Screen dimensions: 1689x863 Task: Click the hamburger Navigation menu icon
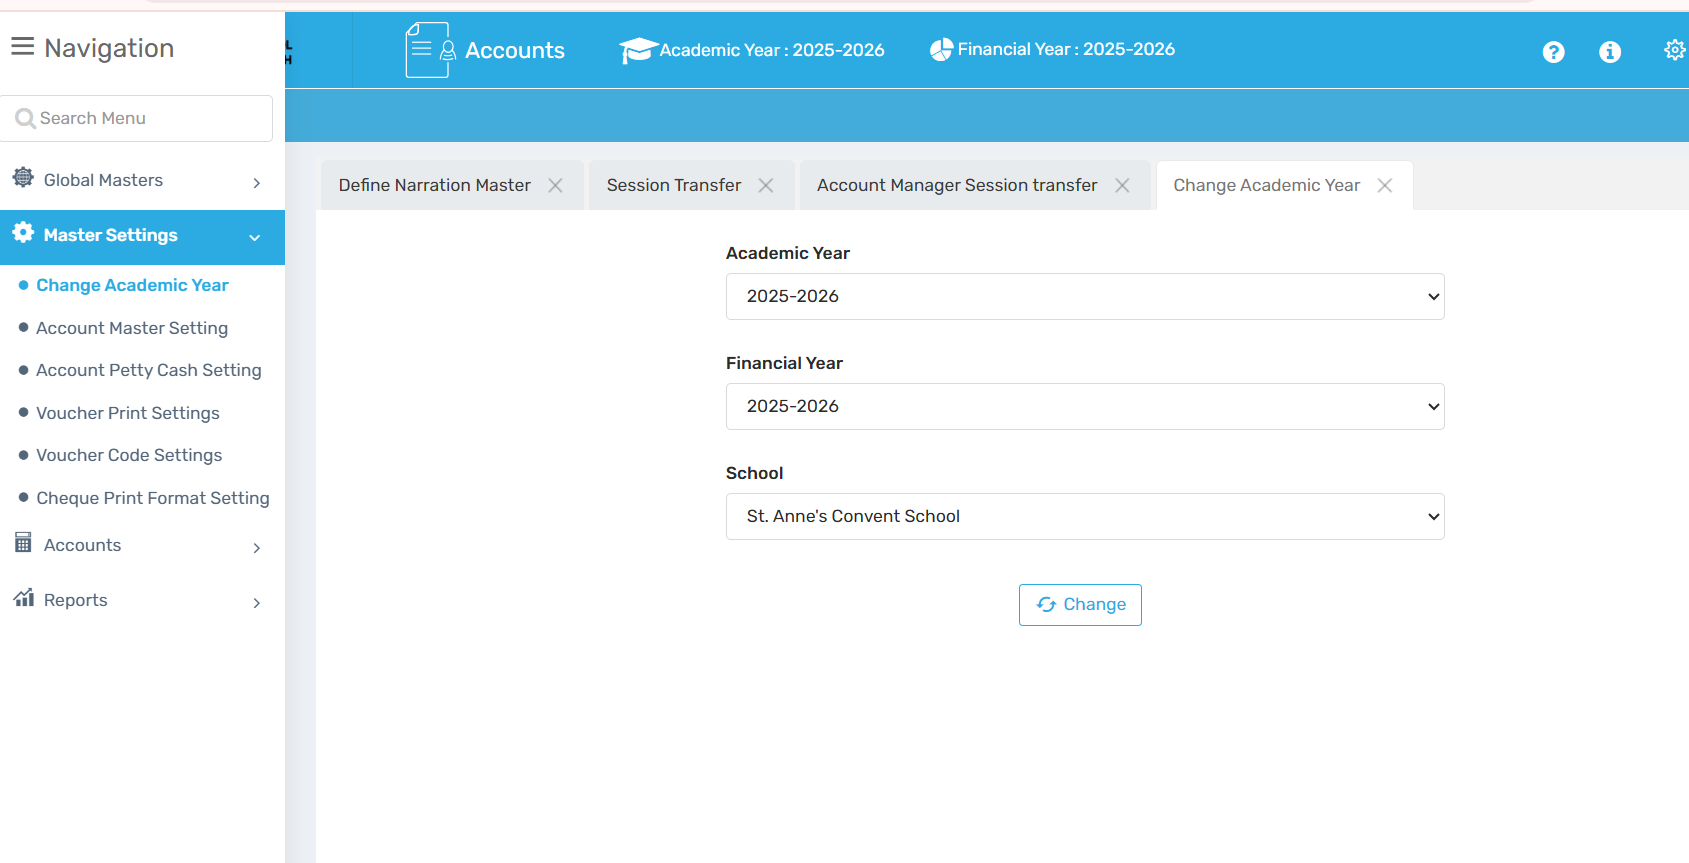coord(22,47)
